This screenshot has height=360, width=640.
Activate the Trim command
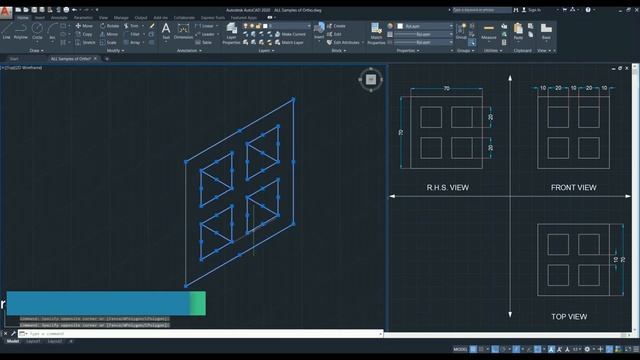click(x=131, y=26)
